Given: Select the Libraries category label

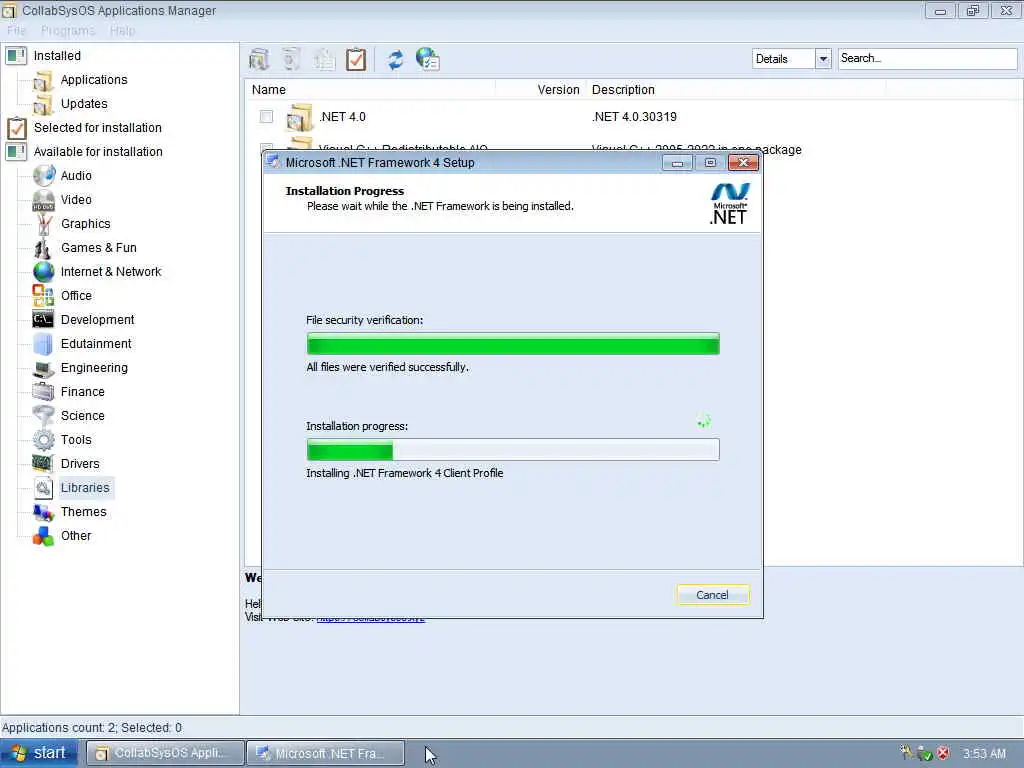Looking at the screenshot, I should (85, 488).
